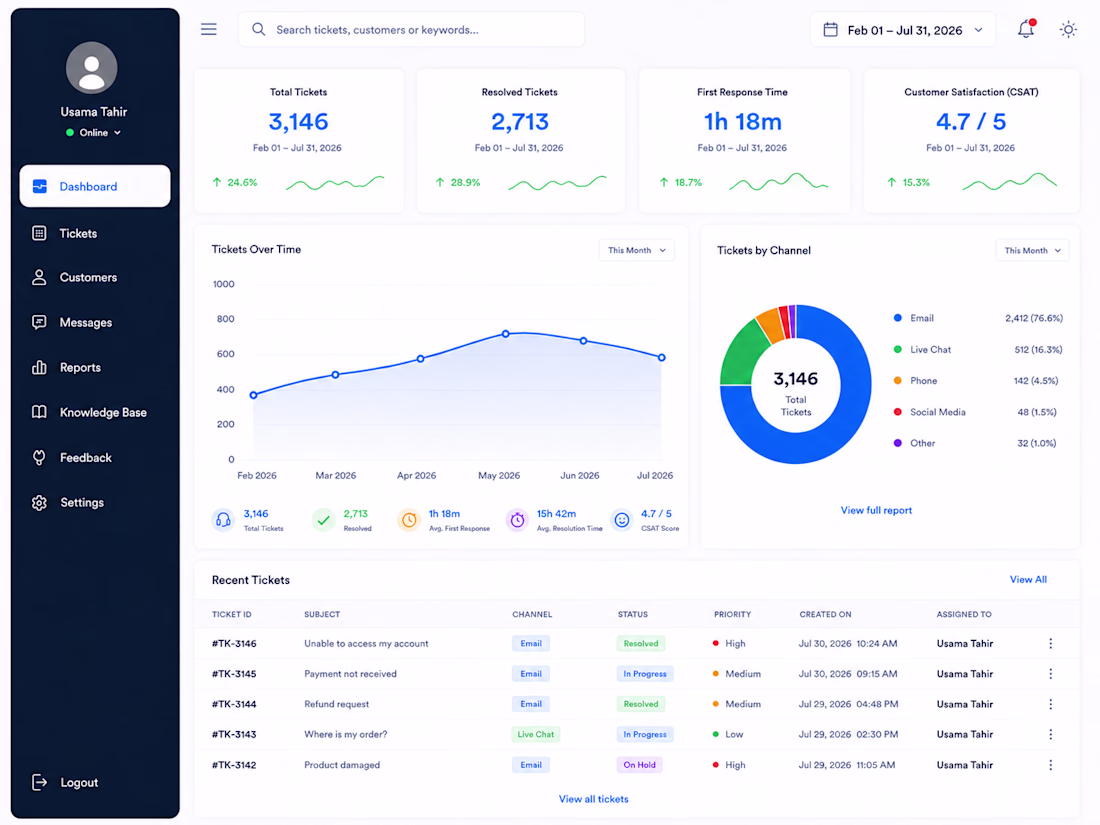
Task: Click View all tickets link
Action: point(593,799)
